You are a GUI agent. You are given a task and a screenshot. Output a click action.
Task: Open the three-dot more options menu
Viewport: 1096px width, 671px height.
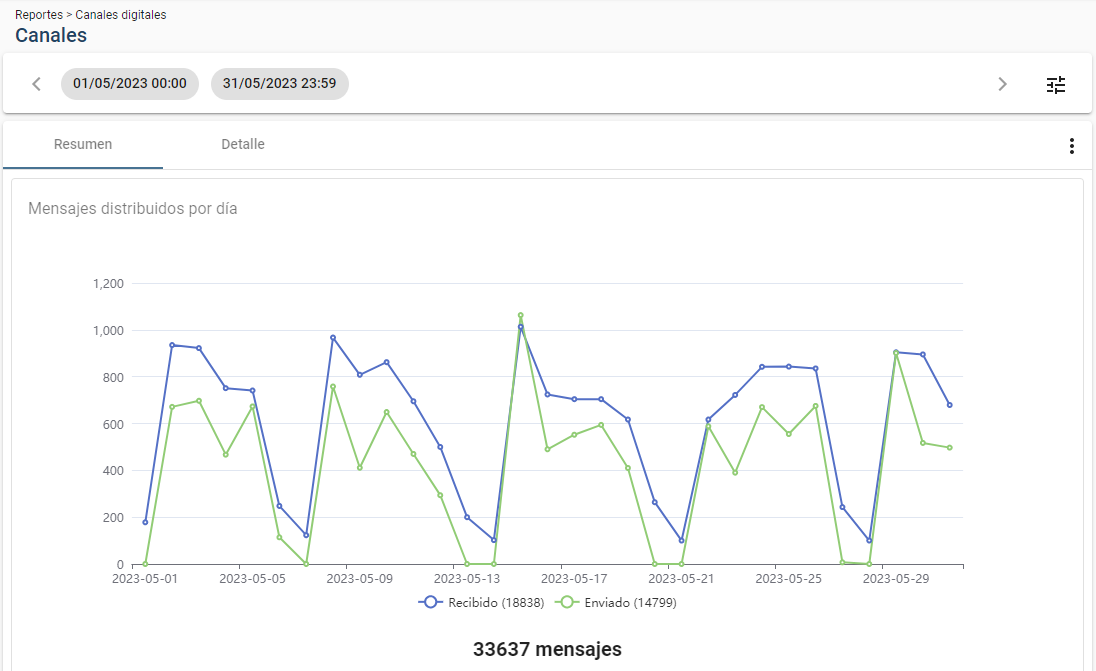pyautogui.click(x=1072, y=145)
